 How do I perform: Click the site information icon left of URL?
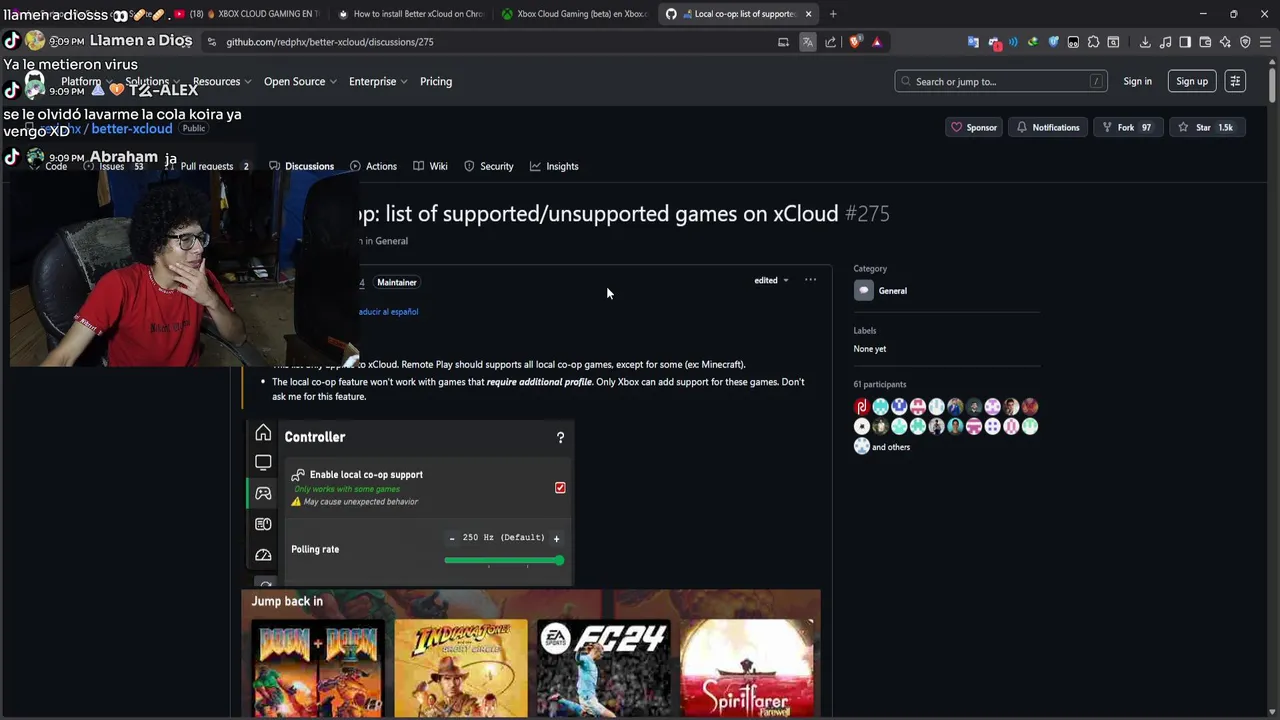tap(211, 42)
